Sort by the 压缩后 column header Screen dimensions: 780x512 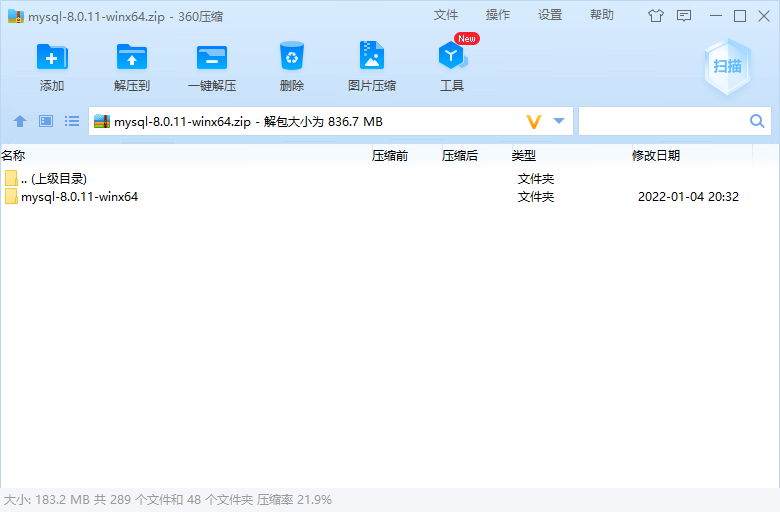[x=475, y=155]
